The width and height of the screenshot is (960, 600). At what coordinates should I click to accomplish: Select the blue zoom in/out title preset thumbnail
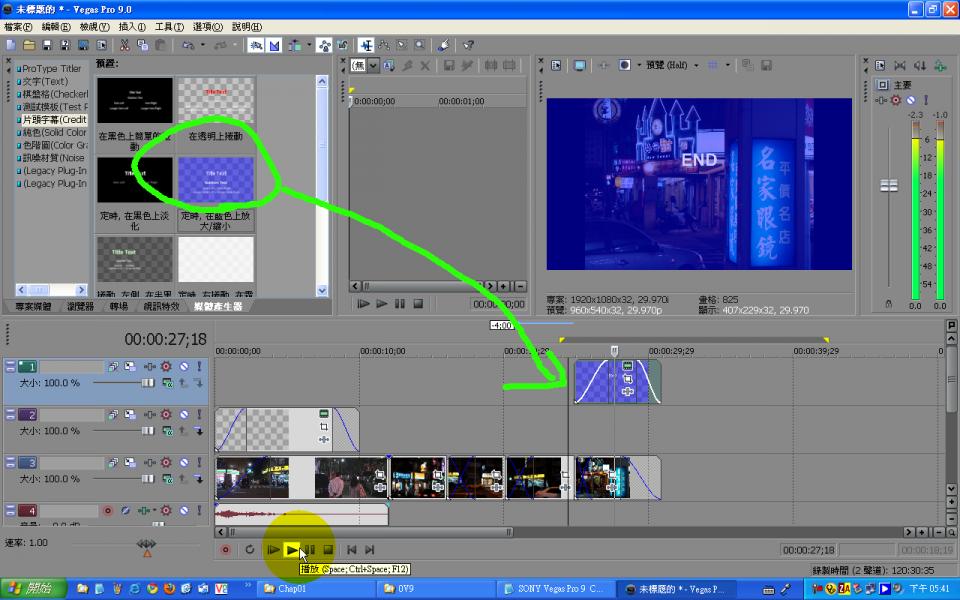pyautogui.click(x=215, y=181)
